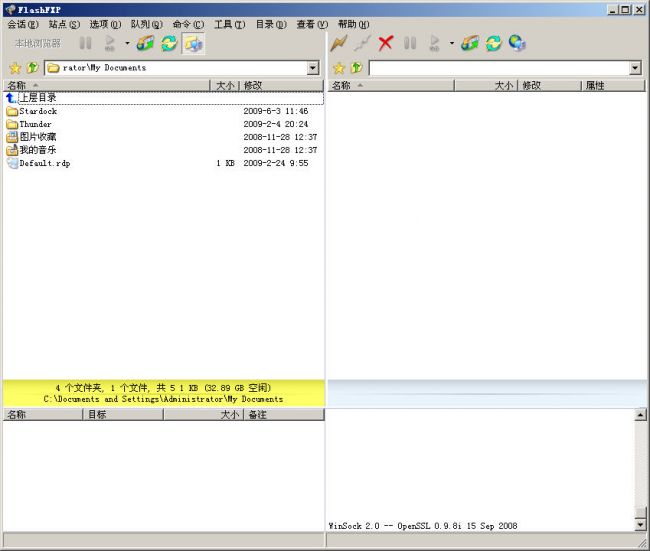The height and width of the screenshot is (551, 650).
Task: Click the right pane up-folder arrow icon
Action: click(x=357, y=68)
